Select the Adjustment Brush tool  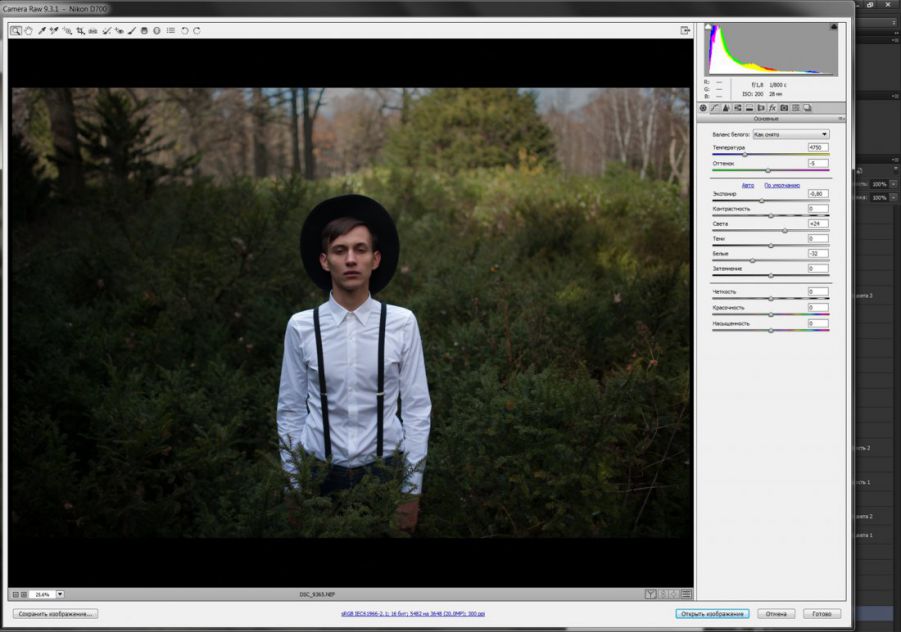[x=132, y=31]
